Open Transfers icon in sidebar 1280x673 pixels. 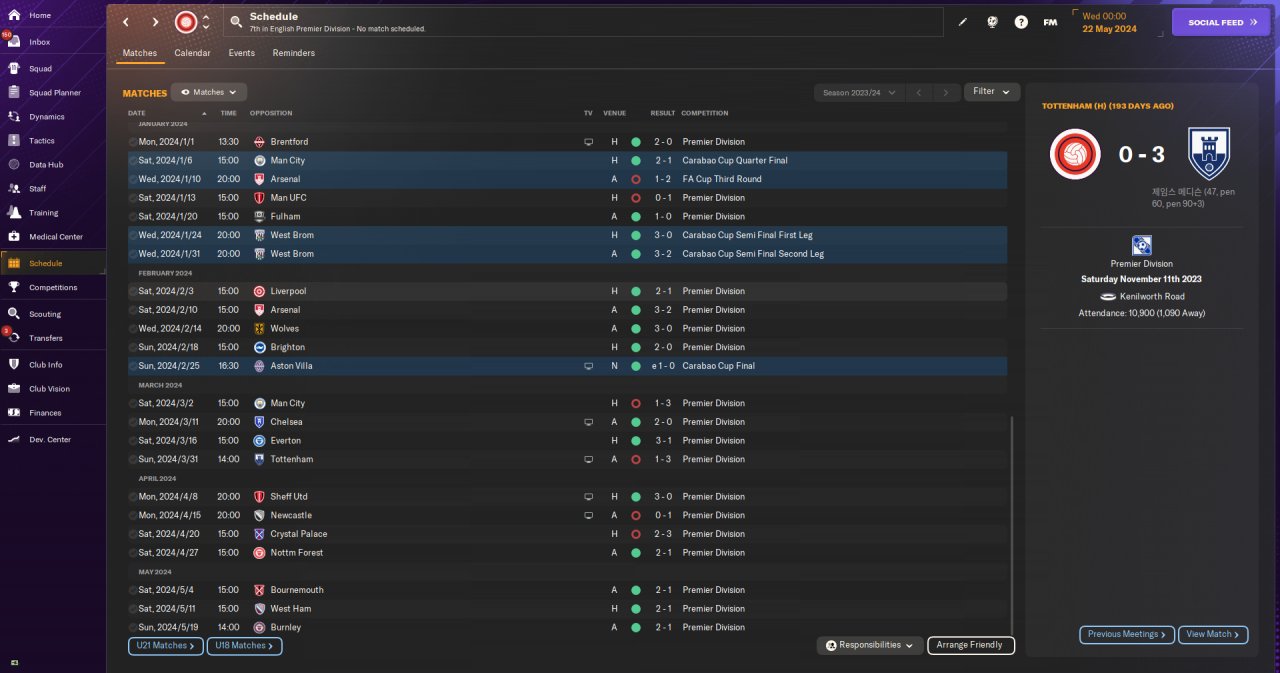(14, 338)
